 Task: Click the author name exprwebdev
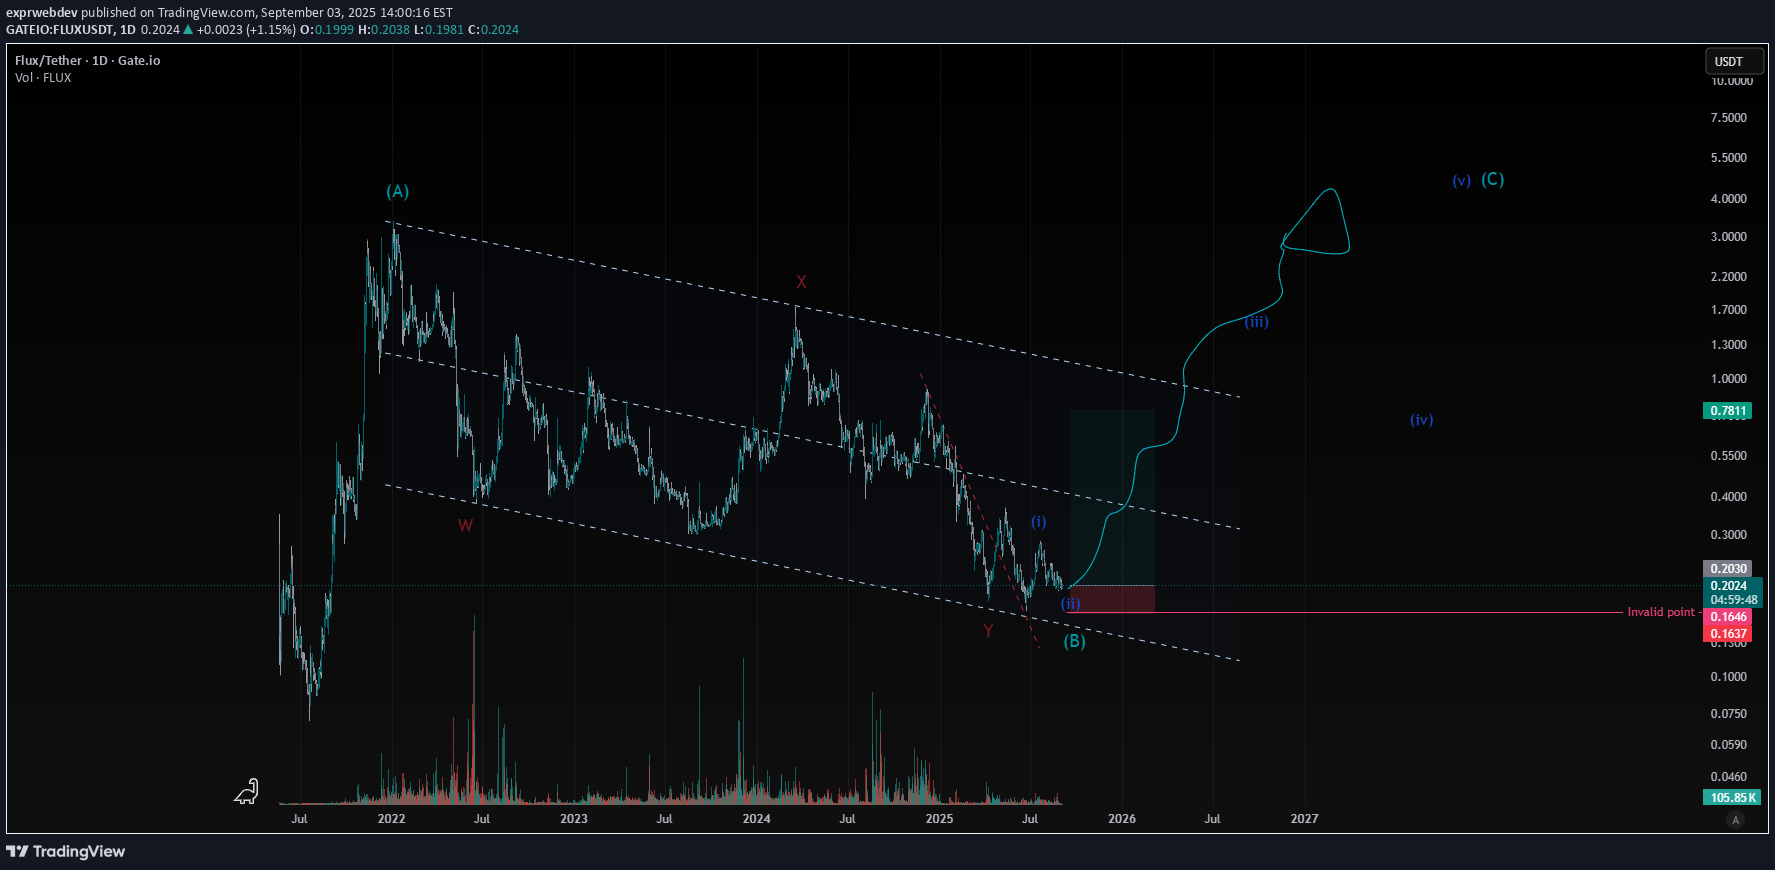[x=42, y=12]
